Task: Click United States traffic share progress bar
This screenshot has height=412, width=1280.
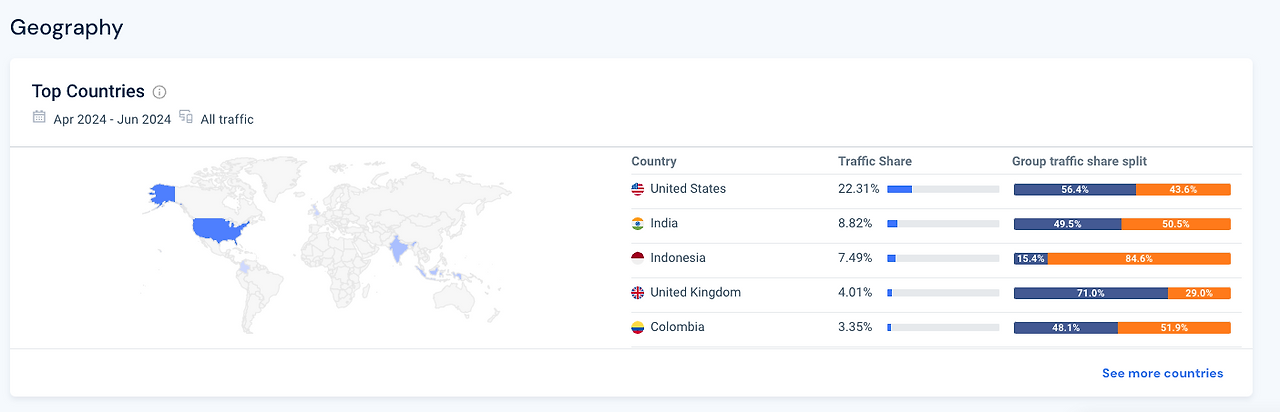Action: (x=942, y=189)
